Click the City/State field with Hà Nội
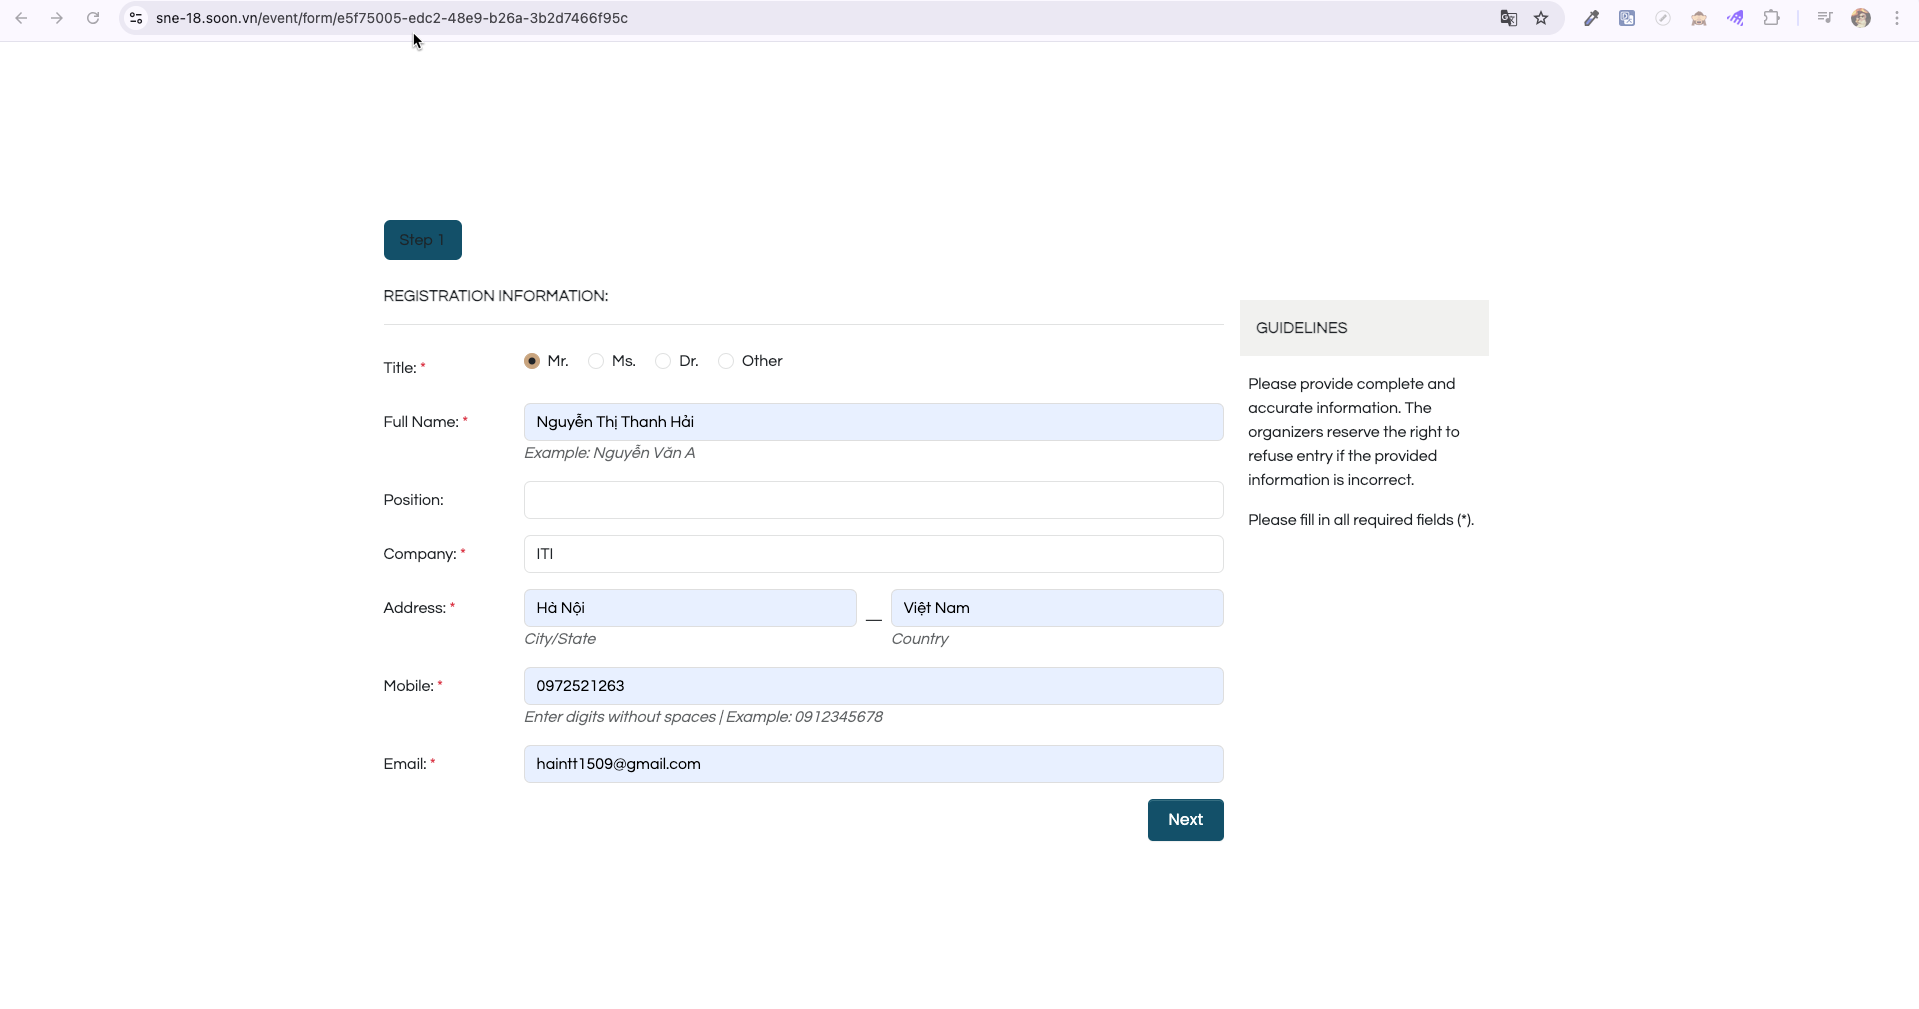This screenshot has width=1919, height=1009. pyautogui.click(x=690, y=608)
